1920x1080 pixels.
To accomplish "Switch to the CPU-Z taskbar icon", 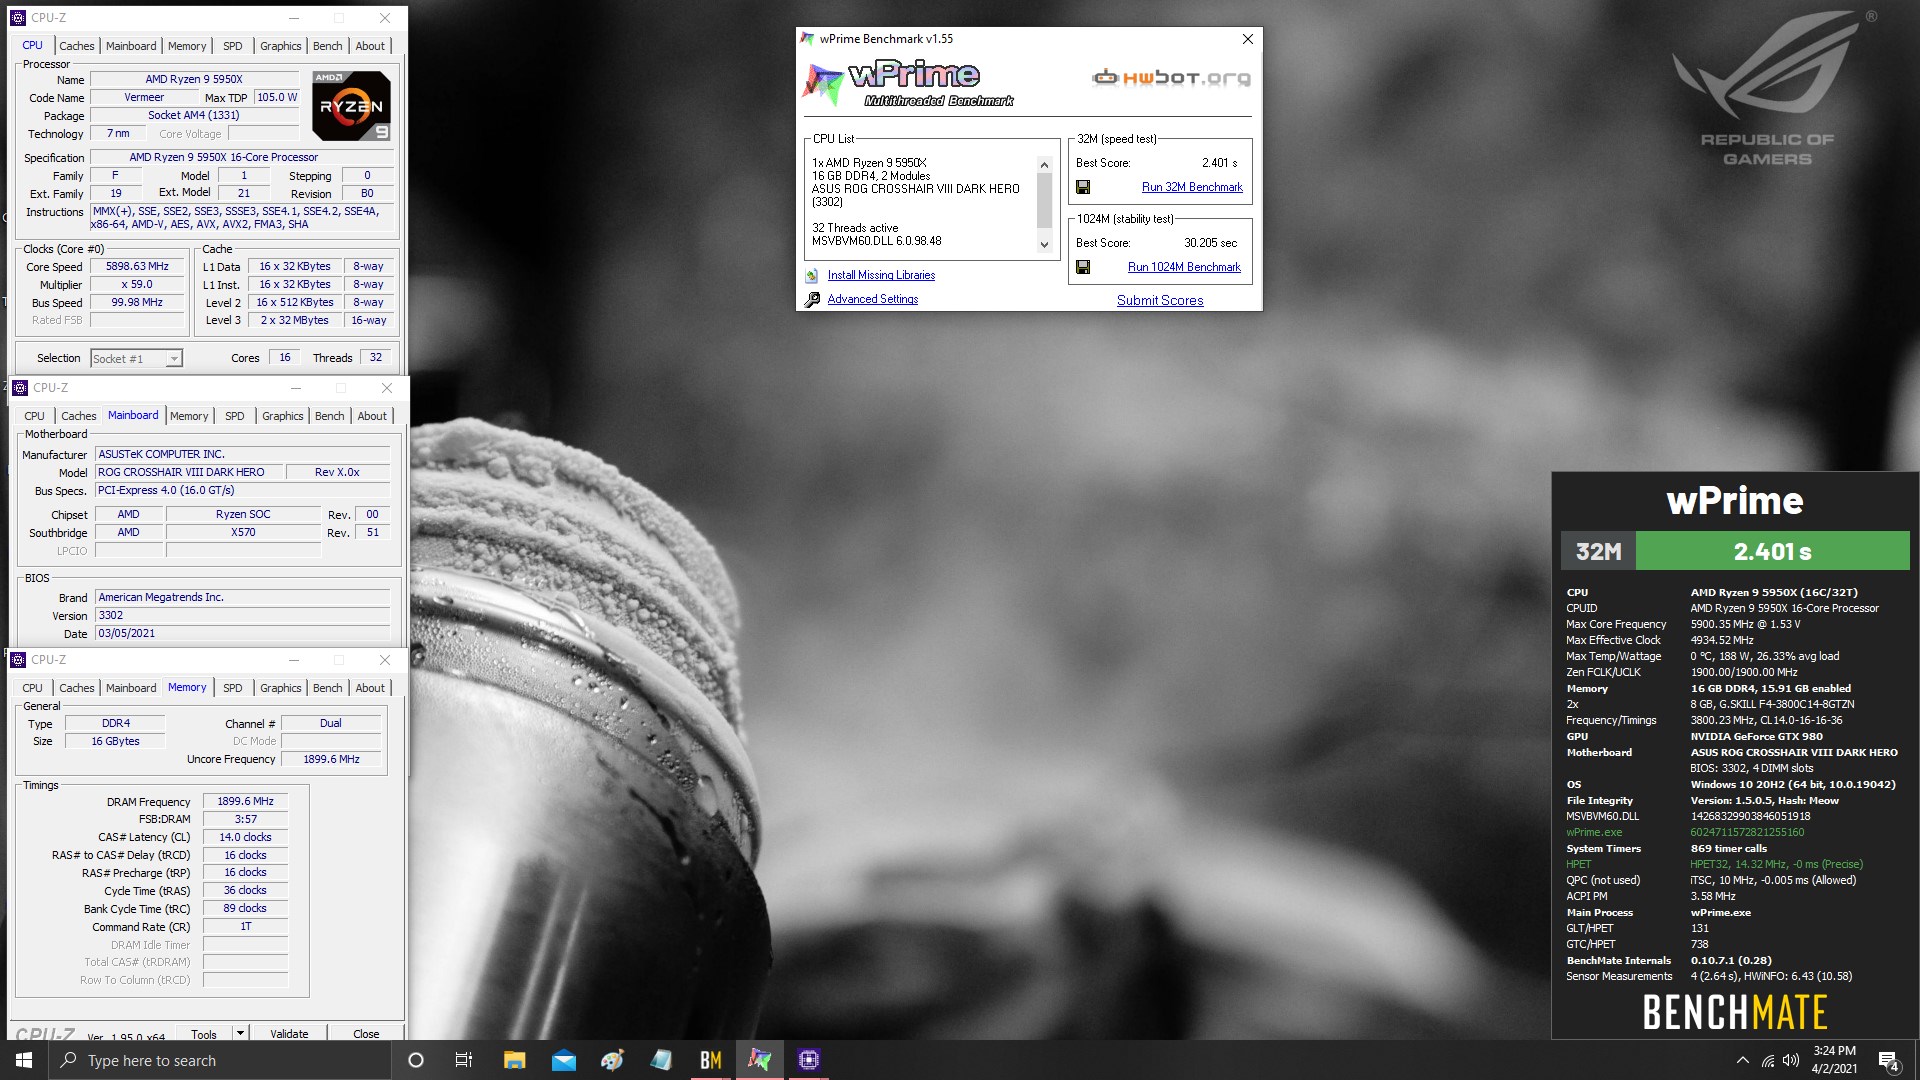I will (808, 1060).
